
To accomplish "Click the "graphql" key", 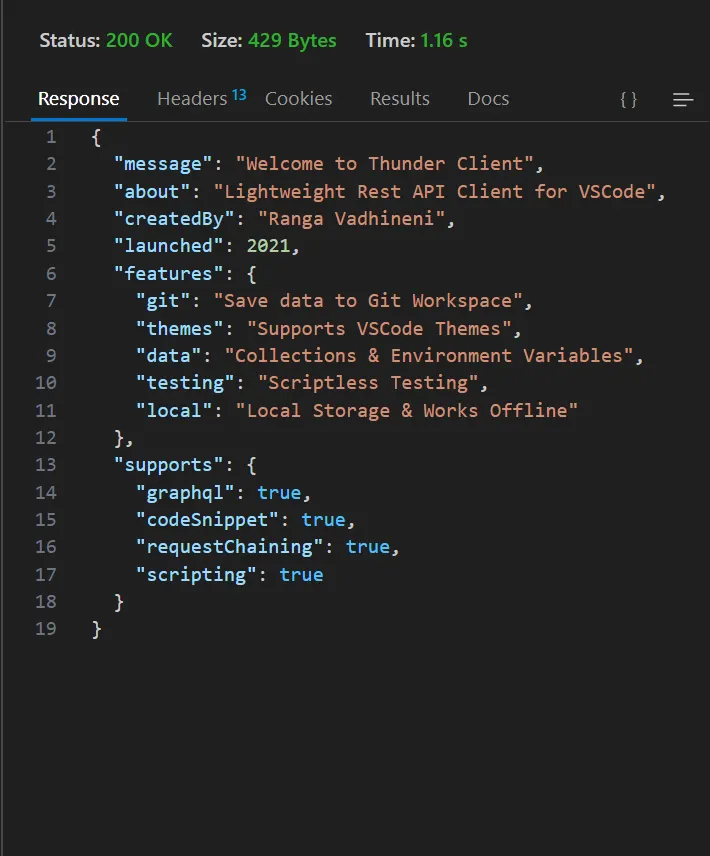I will [185, 493].
